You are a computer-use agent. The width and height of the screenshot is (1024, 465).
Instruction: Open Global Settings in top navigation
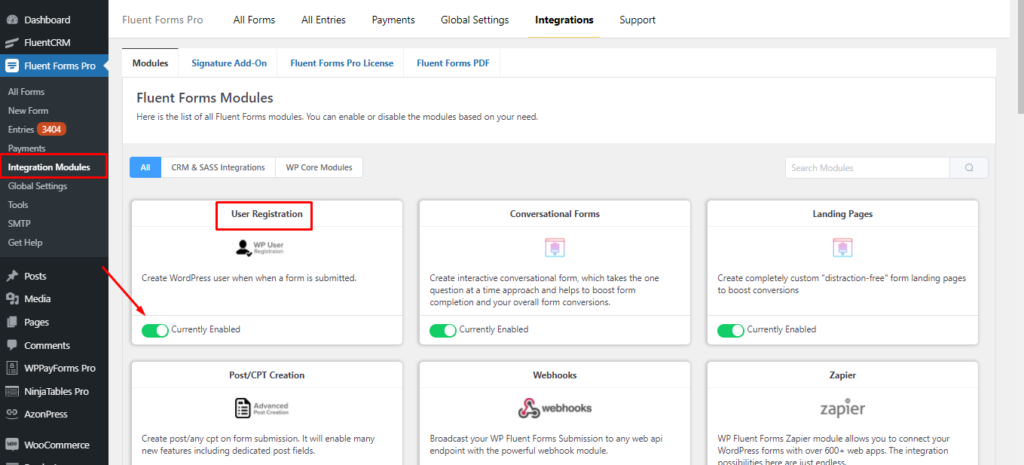coord(475,20)
